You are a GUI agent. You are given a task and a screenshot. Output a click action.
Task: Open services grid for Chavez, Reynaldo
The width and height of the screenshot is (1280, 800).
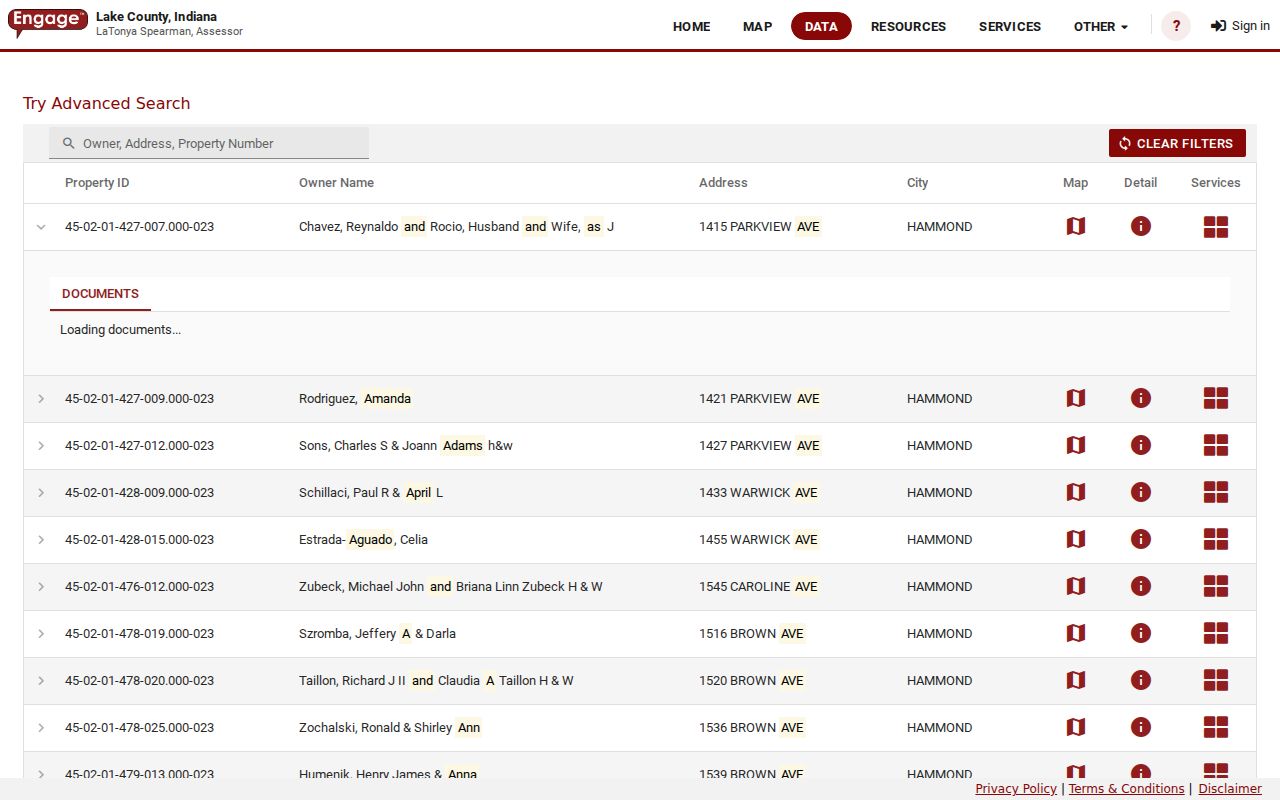[1215, 227]
